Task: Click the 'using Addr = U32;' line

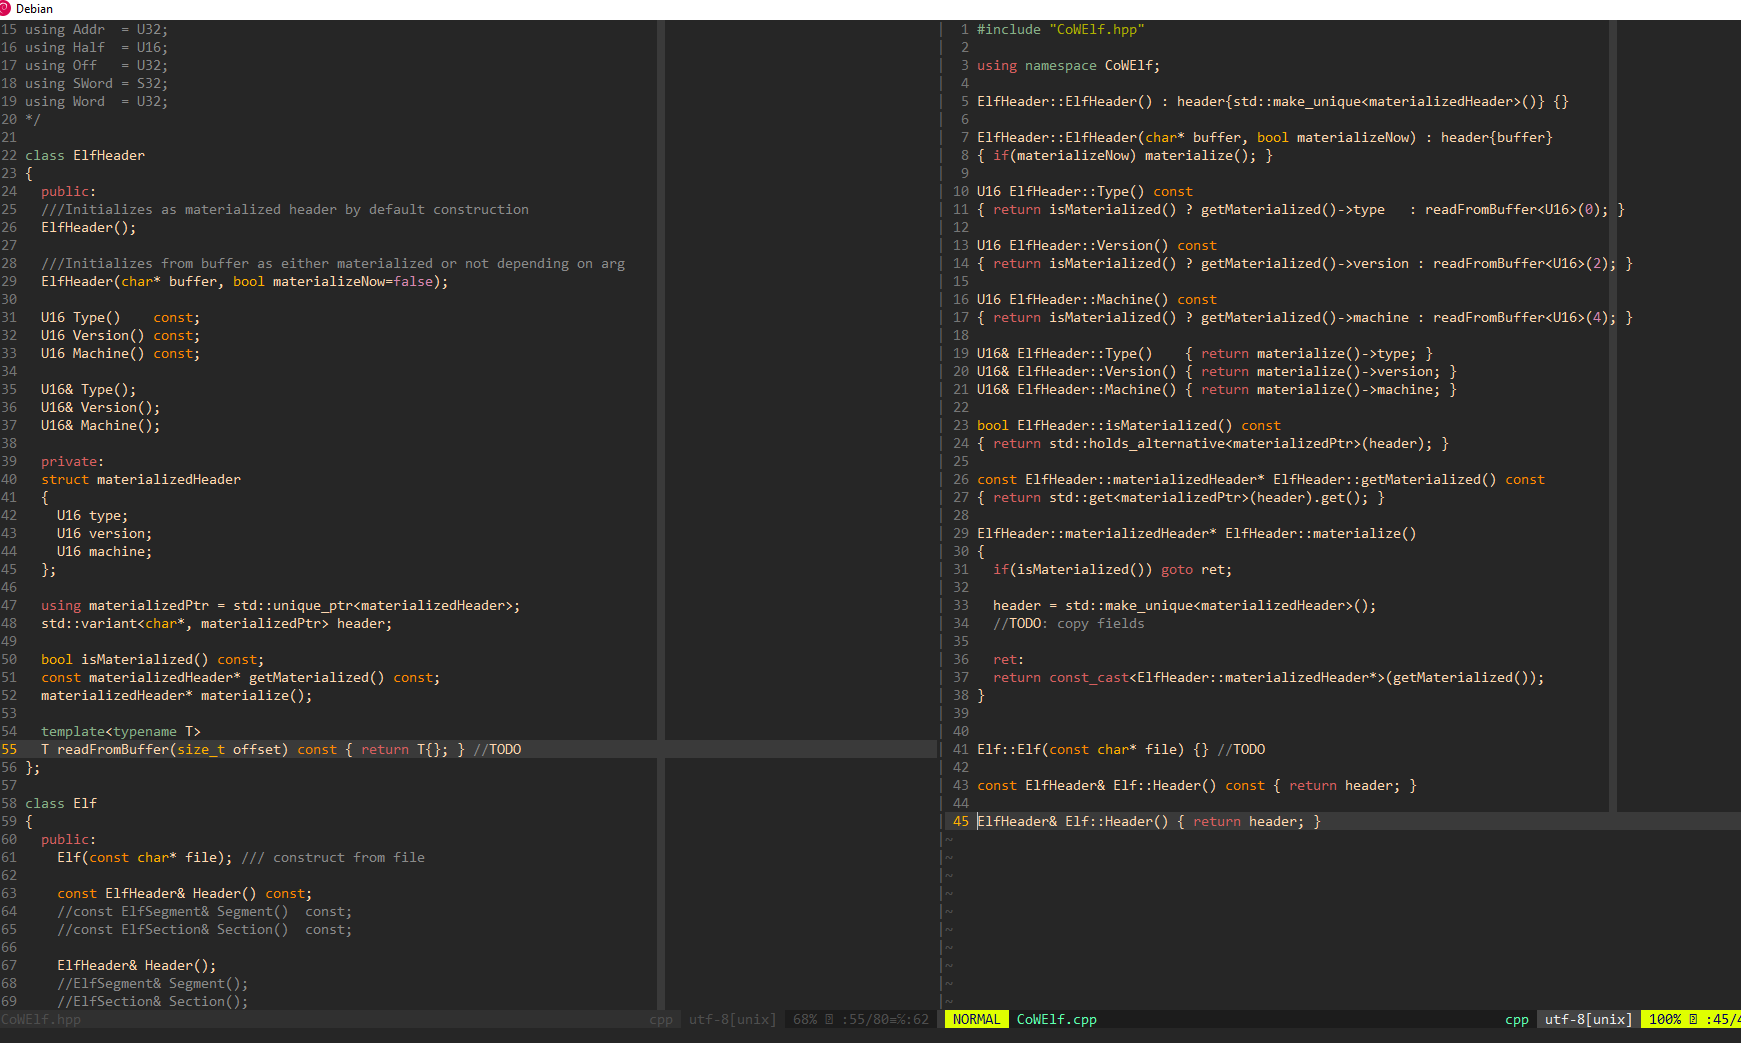Action: point(96,29)
